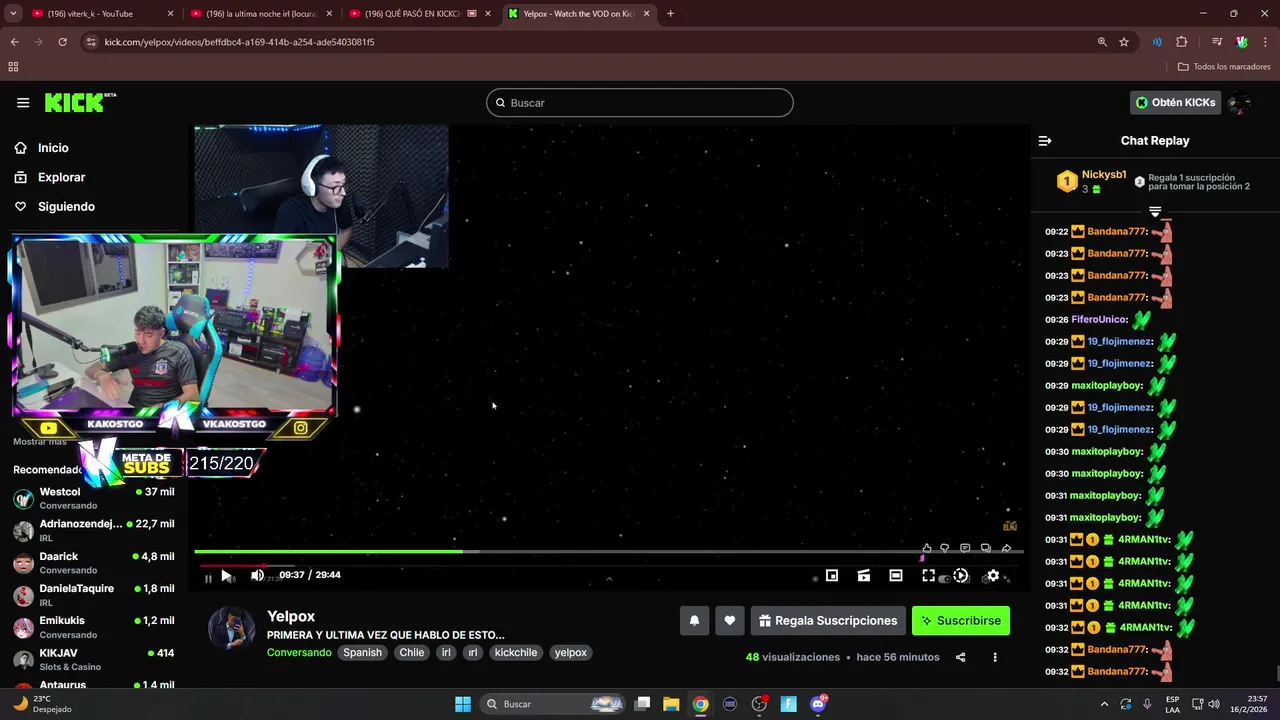Seek on the green video progress bar

pyautogui.click(x=608, y=551)
